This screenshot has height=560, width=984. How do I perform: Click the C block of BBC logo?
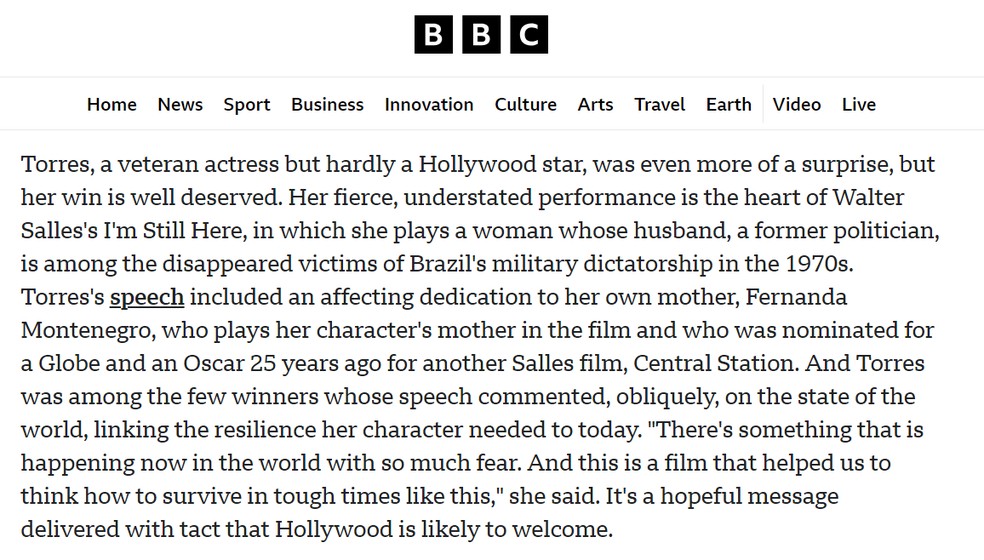pos(529,35)
